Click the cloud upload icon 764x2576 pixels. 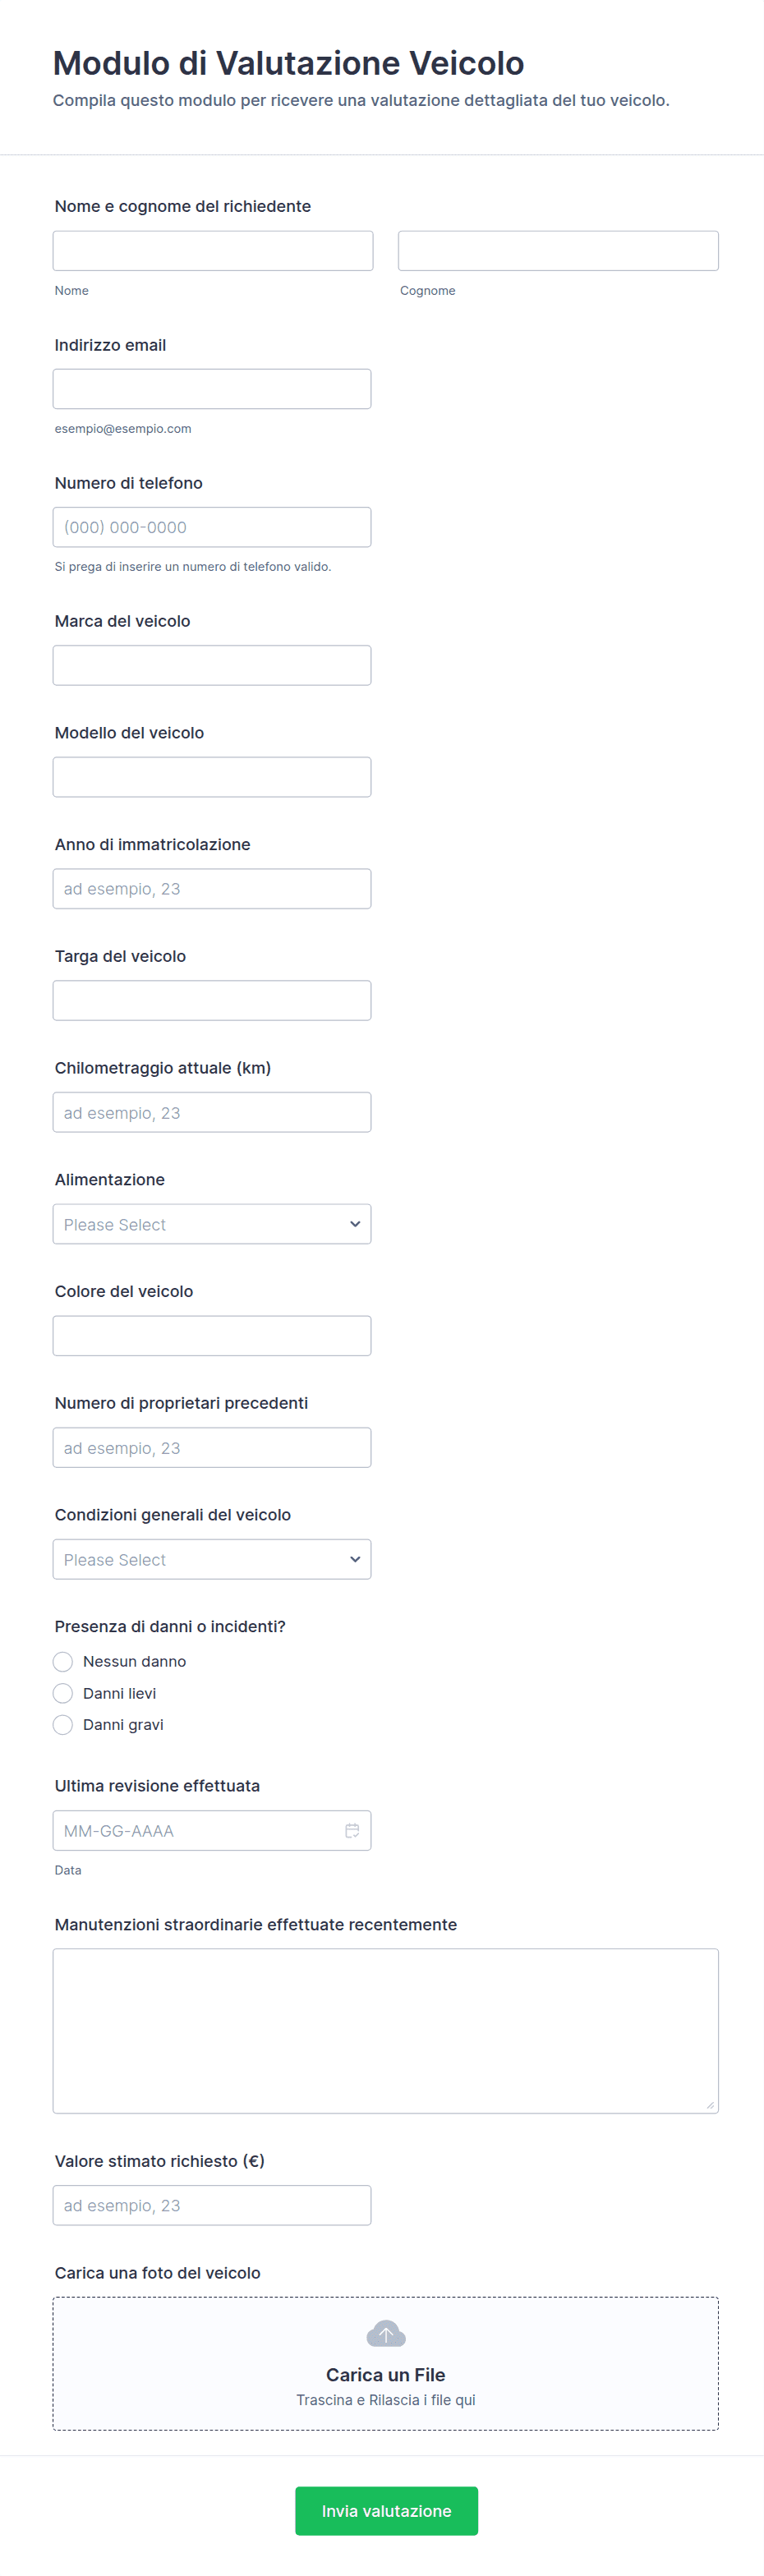click(385, 2334)
